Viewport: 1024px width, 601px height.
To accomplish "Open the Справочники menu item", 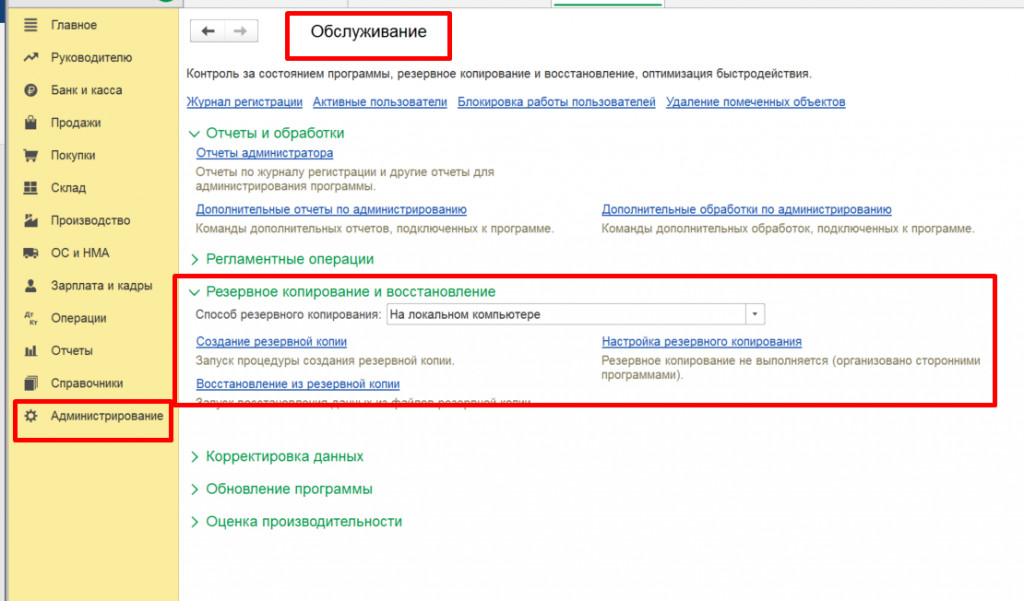I will (87, 382).
